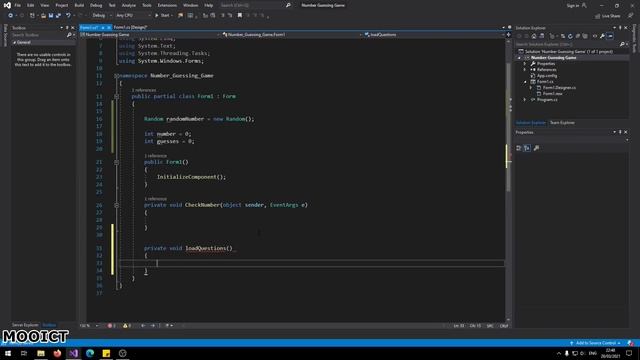The image size is (640, 360).
Task: Switch to the Form1.cs [Design] tab
Action: coord(130,27)
